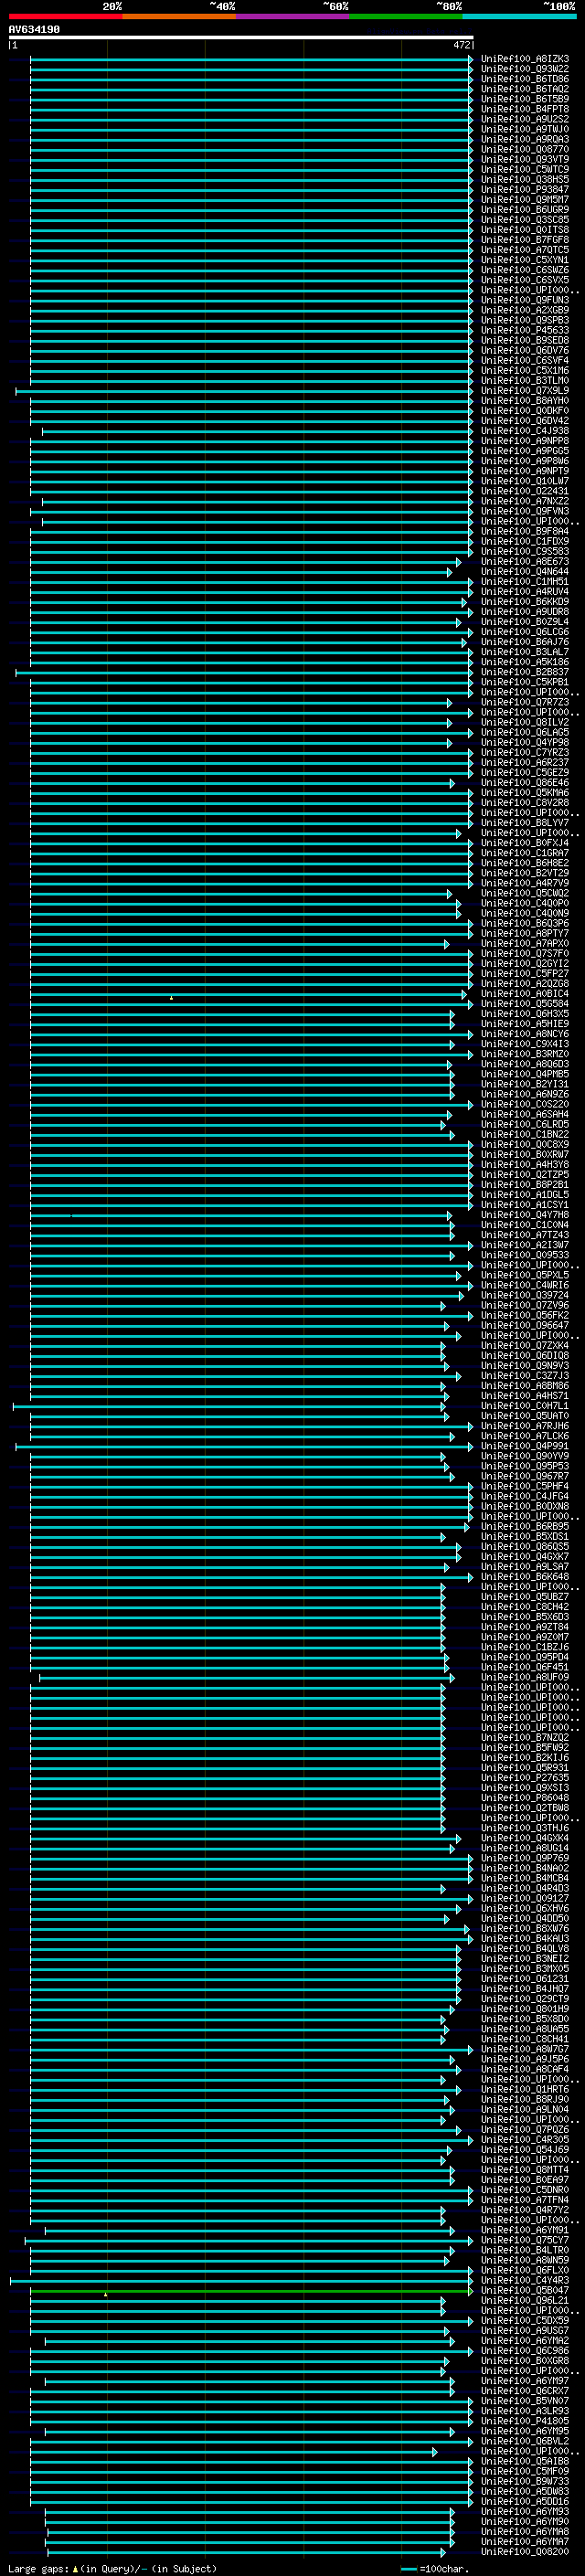This screenshot has height=2576, width=585.
Task: Select hit label UniRef100_A4HS71
Action: tap(525, 1396)
